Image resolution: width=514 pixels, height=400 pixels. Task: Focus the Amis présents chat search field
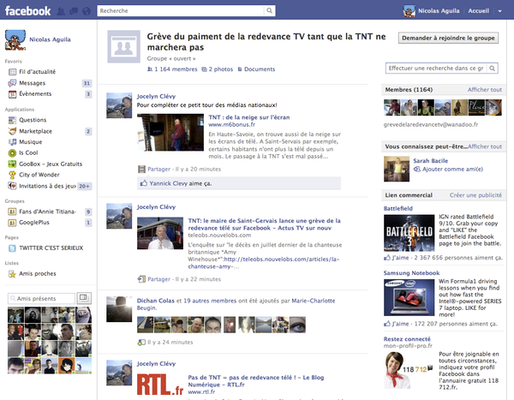point(41,298)
